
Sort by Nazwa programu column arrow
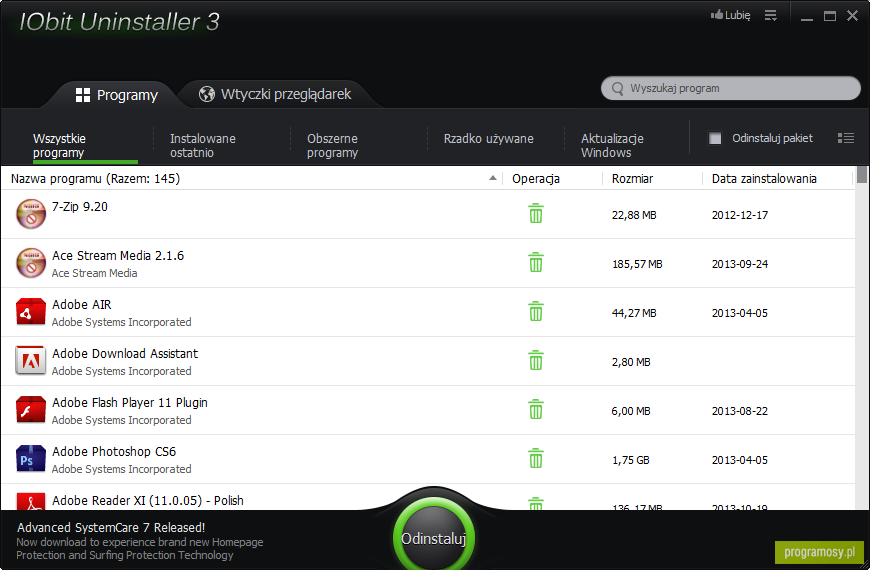(493, 178)
